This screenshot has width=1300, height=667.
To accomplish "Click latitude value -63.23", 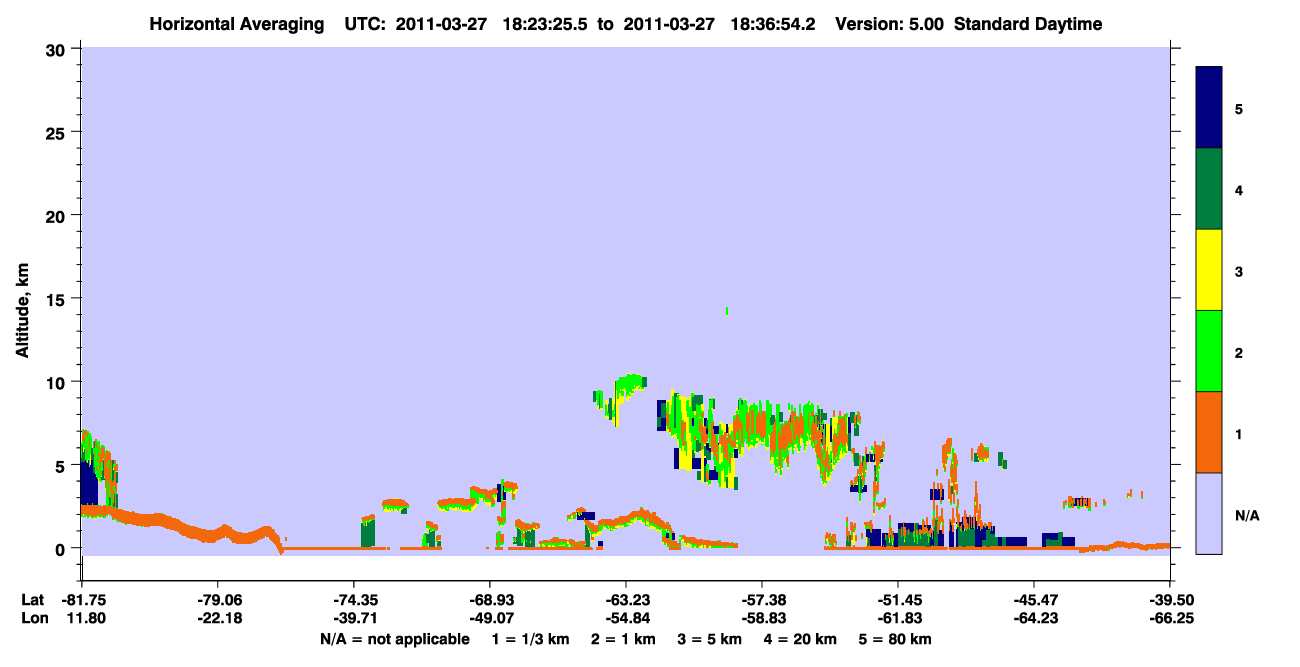I will 626,600.
